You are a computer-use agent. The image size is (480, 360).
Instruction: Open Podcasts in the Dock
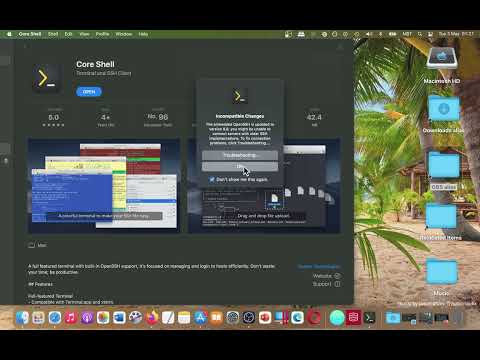[x=87, y=318]
